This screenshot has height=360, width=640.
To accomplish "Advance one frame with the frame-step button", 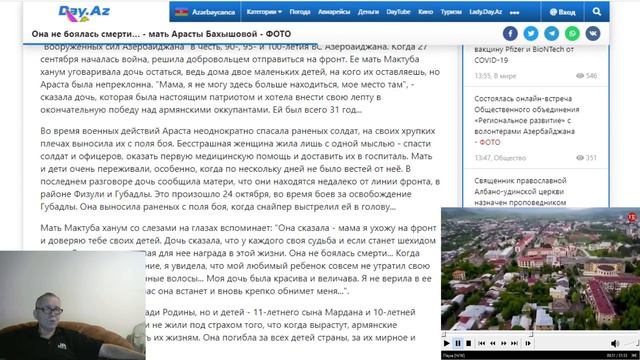I will 528,343.
